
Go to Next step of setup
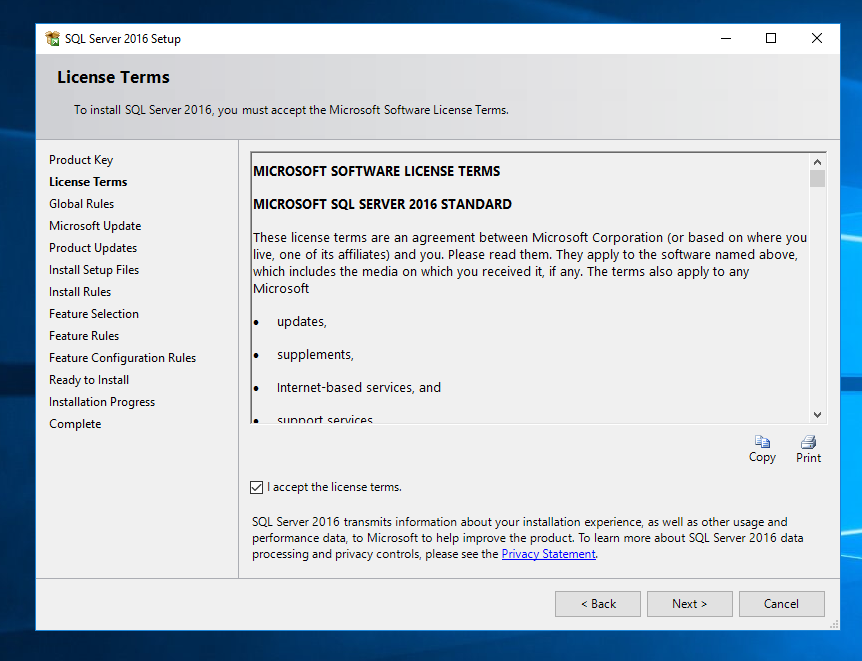click(689, 604)
